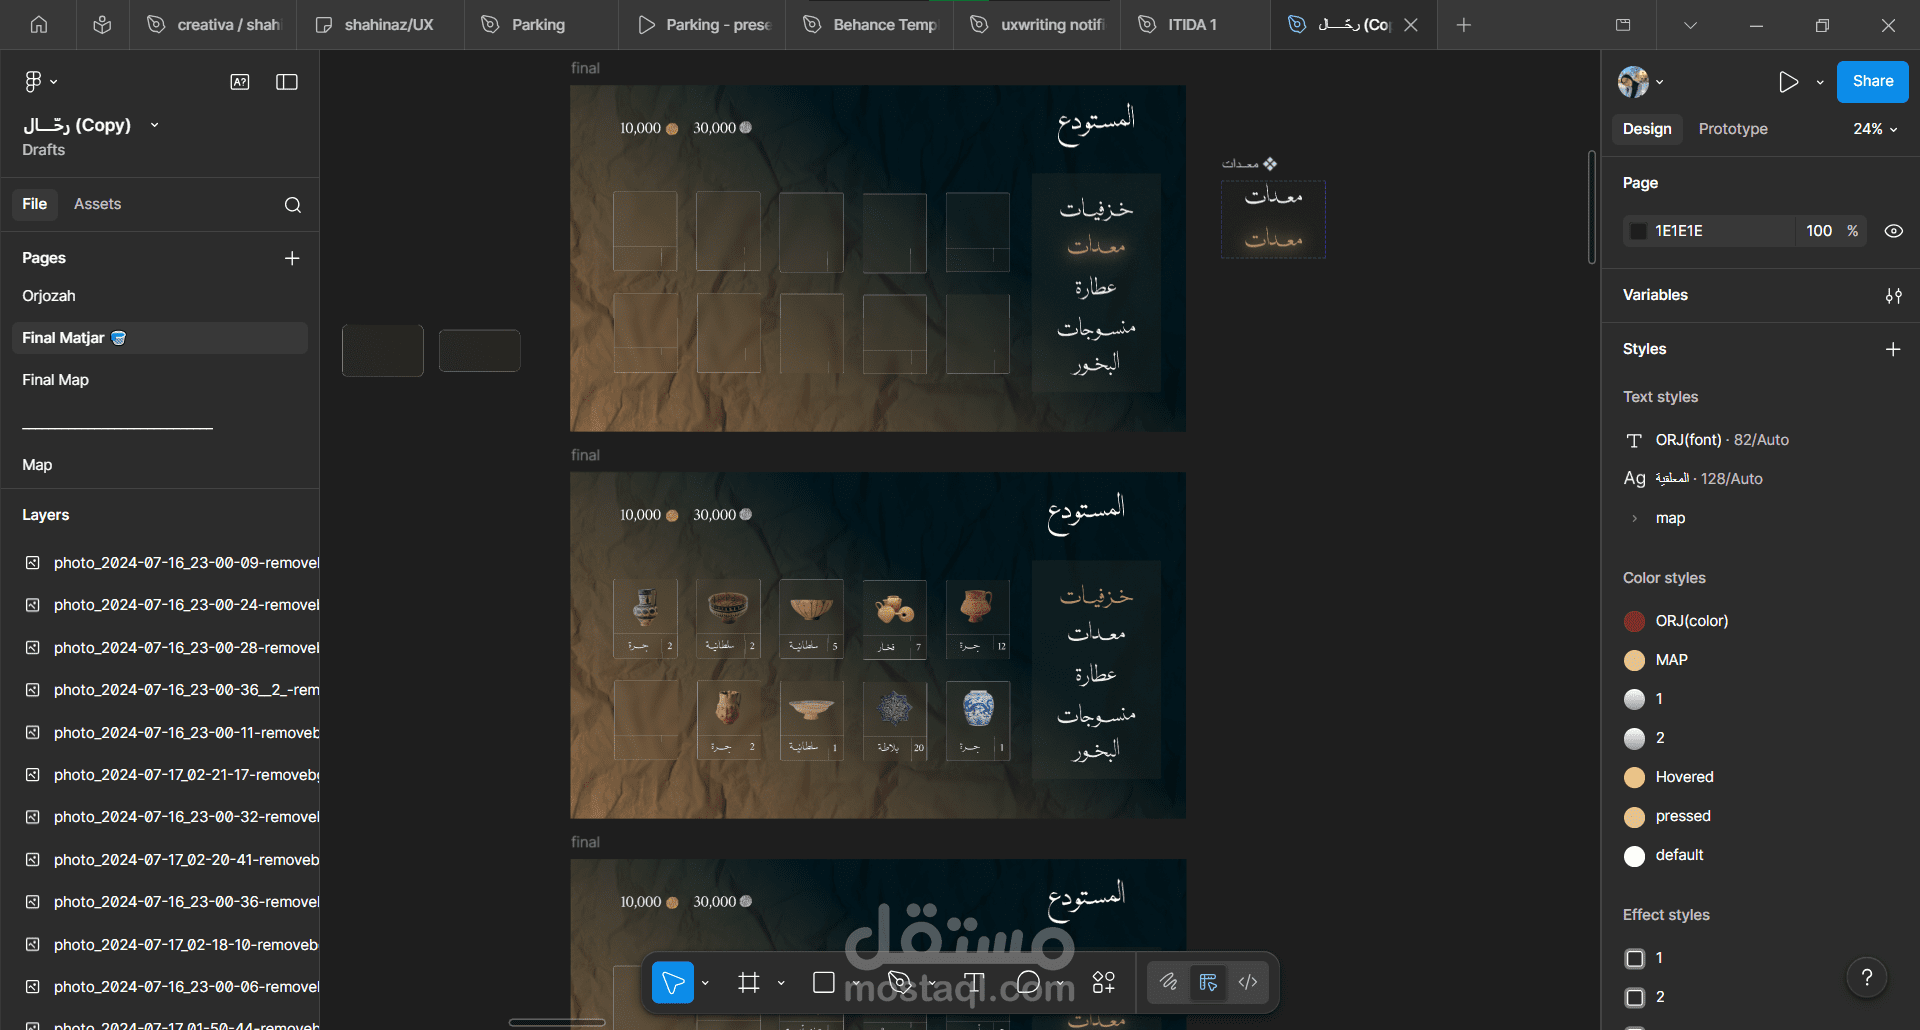Viewport: 1920px width, 1030px height.
Task: Open user avatar dropdown
Action: tap(1641, 82)
